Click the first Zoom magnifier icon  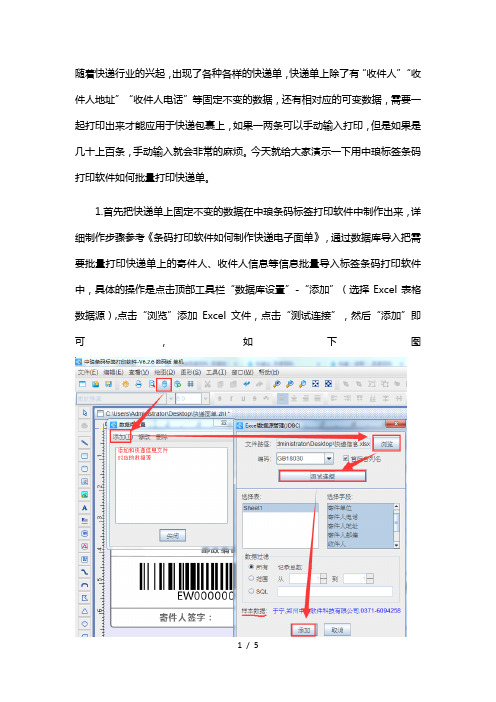277,384
